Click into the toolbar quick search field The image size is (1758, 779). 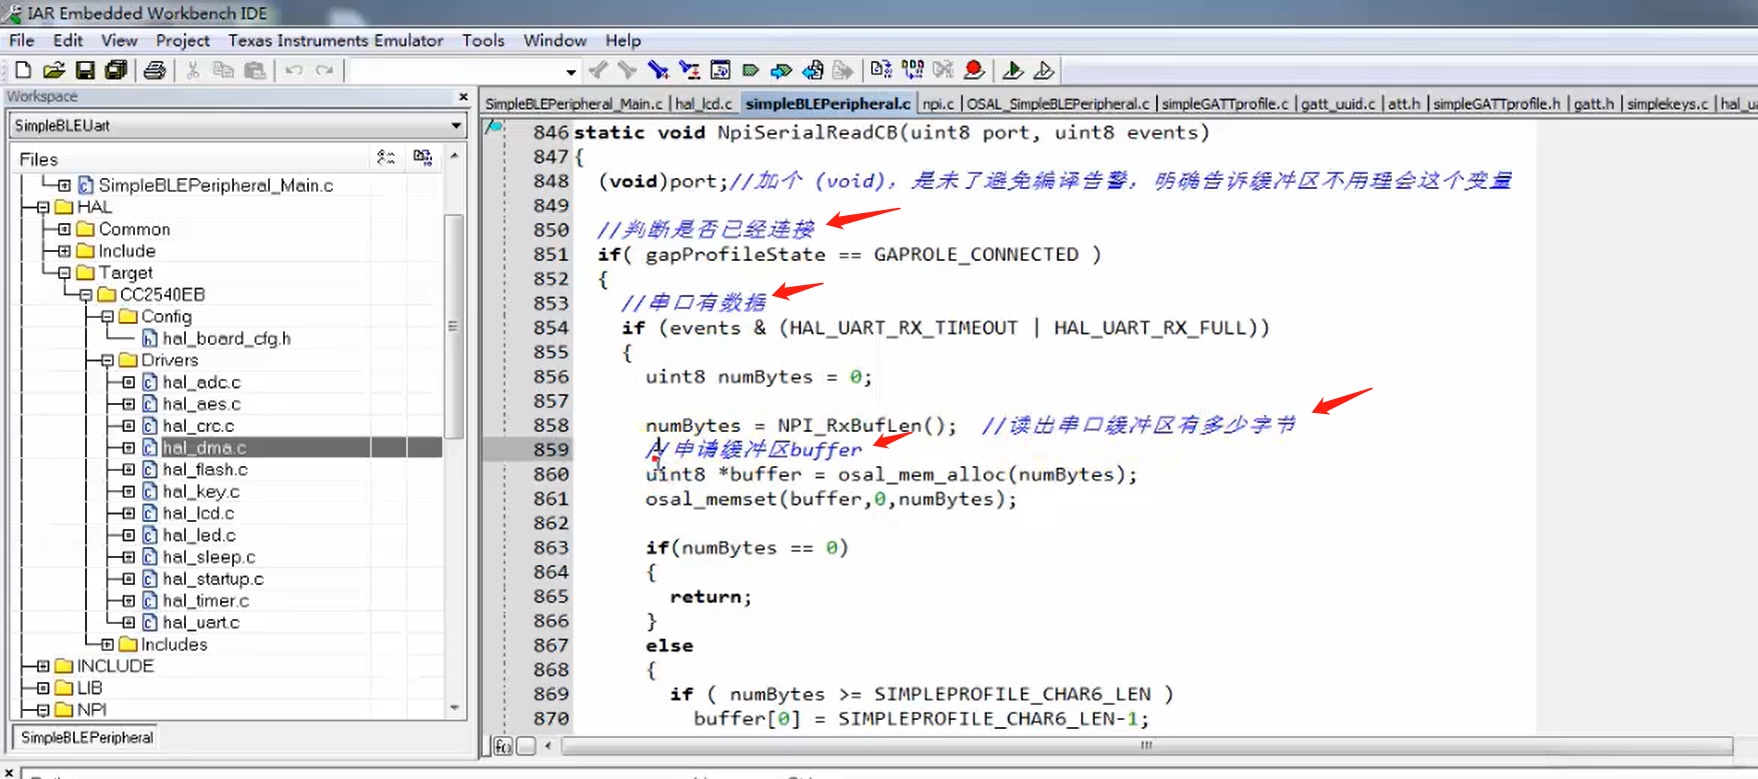tap(455, 71)
